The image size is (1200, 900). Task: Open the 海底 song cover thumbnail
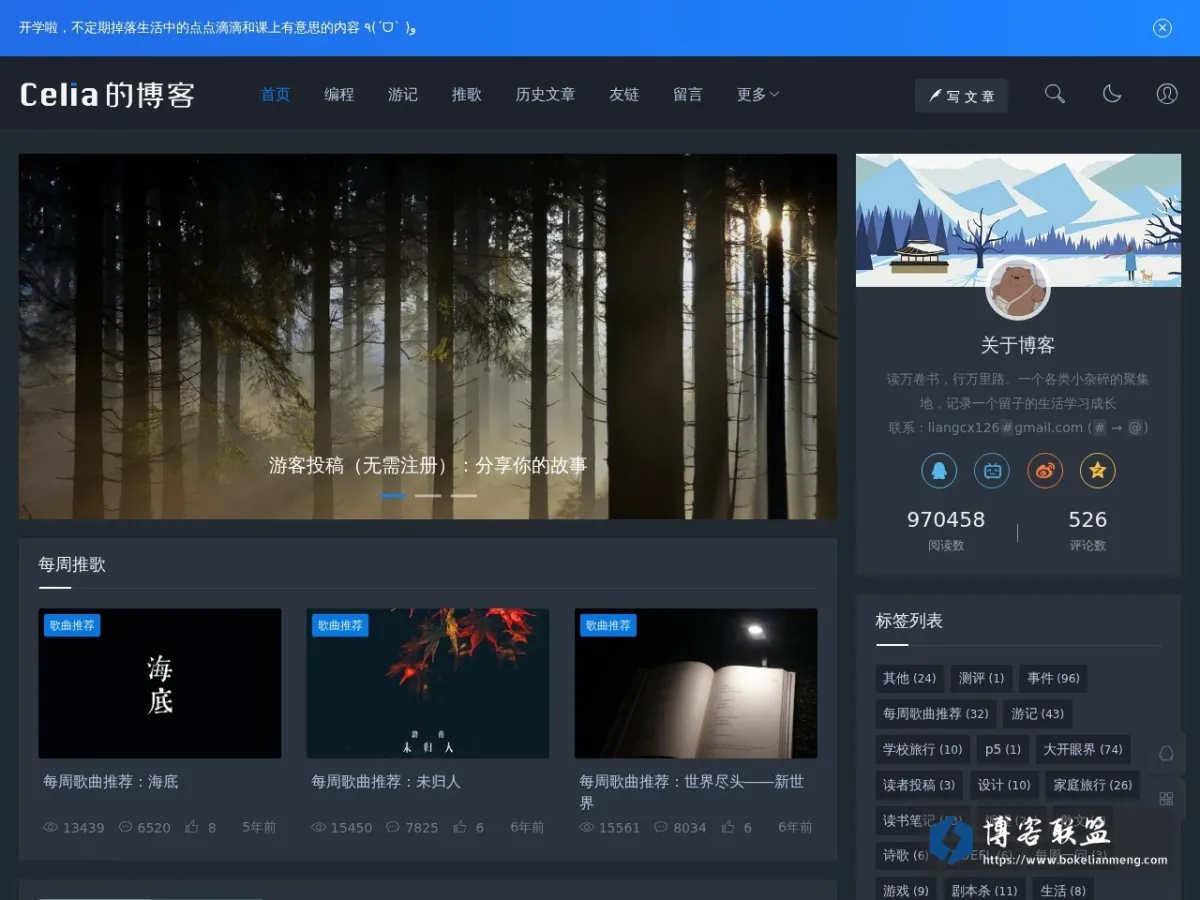[x=160, y=683]
